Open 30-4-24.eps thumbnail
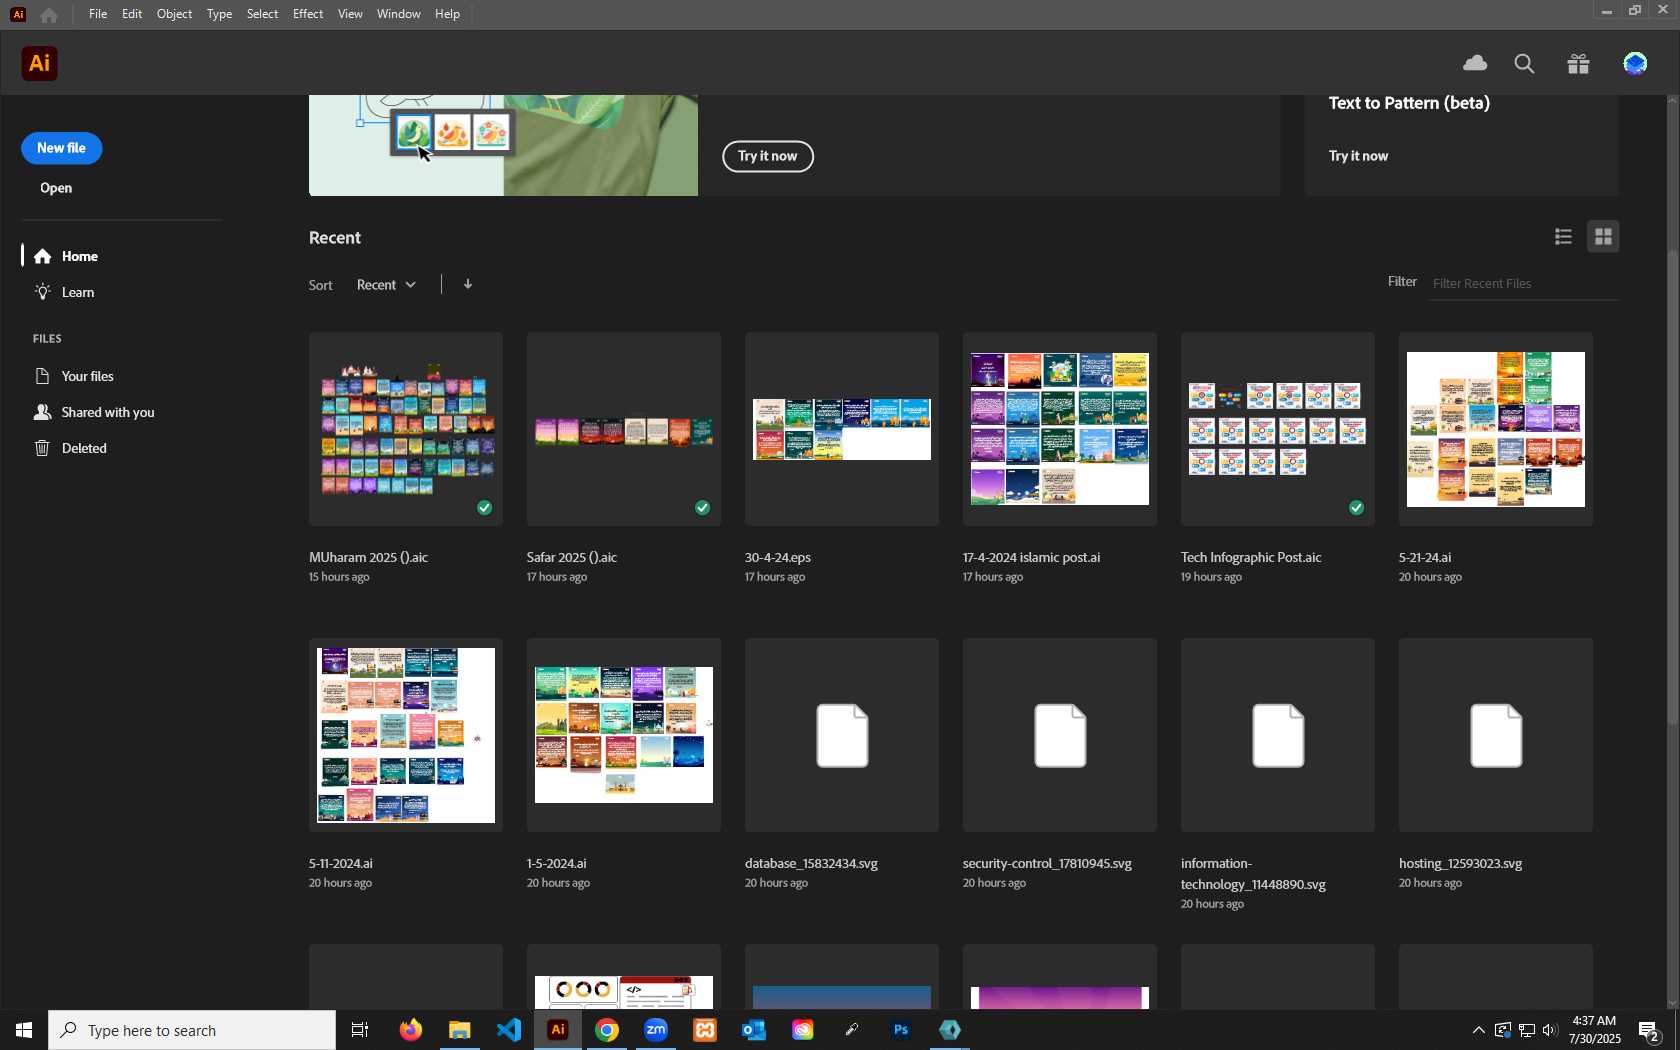 842,429
